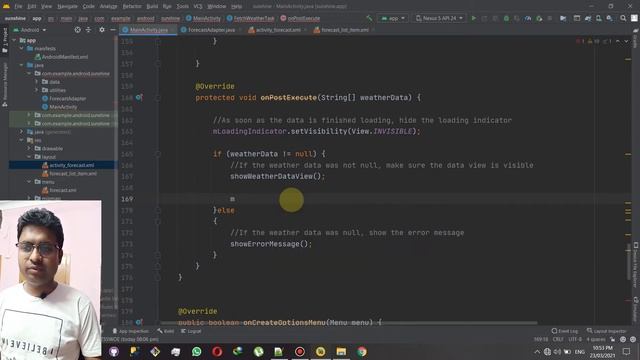Click MainActivity in navigation breadcrumb
Viewport: 640px width, 360px height.
point(203,18)
